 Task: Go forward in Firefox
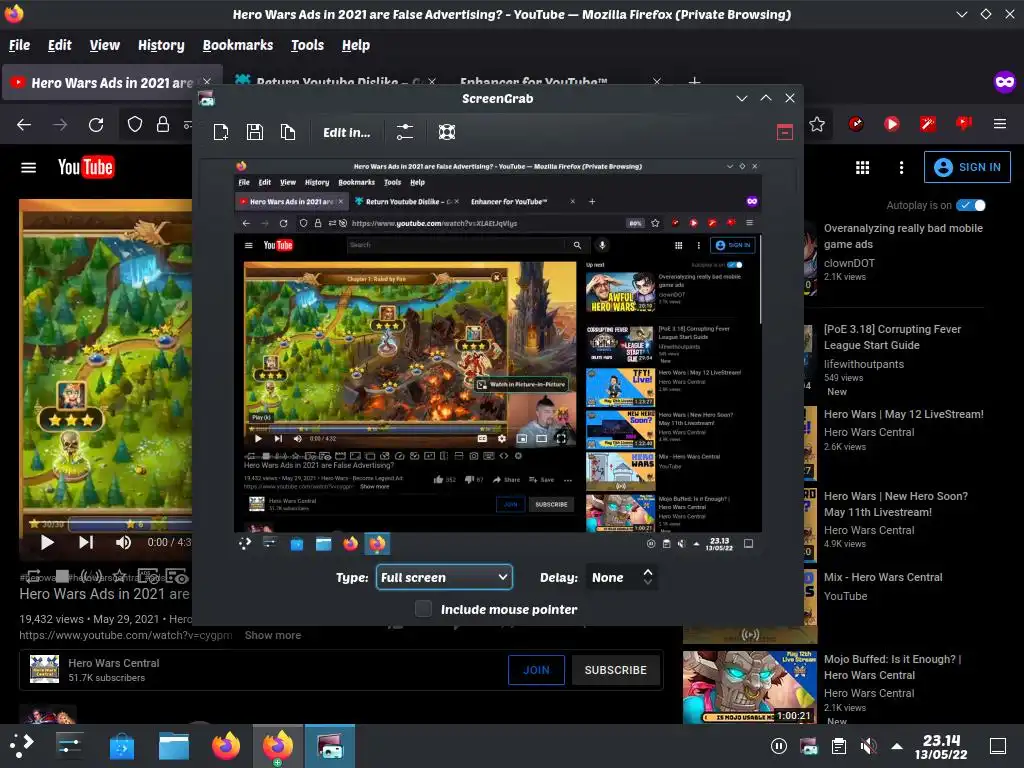[60, 124]
